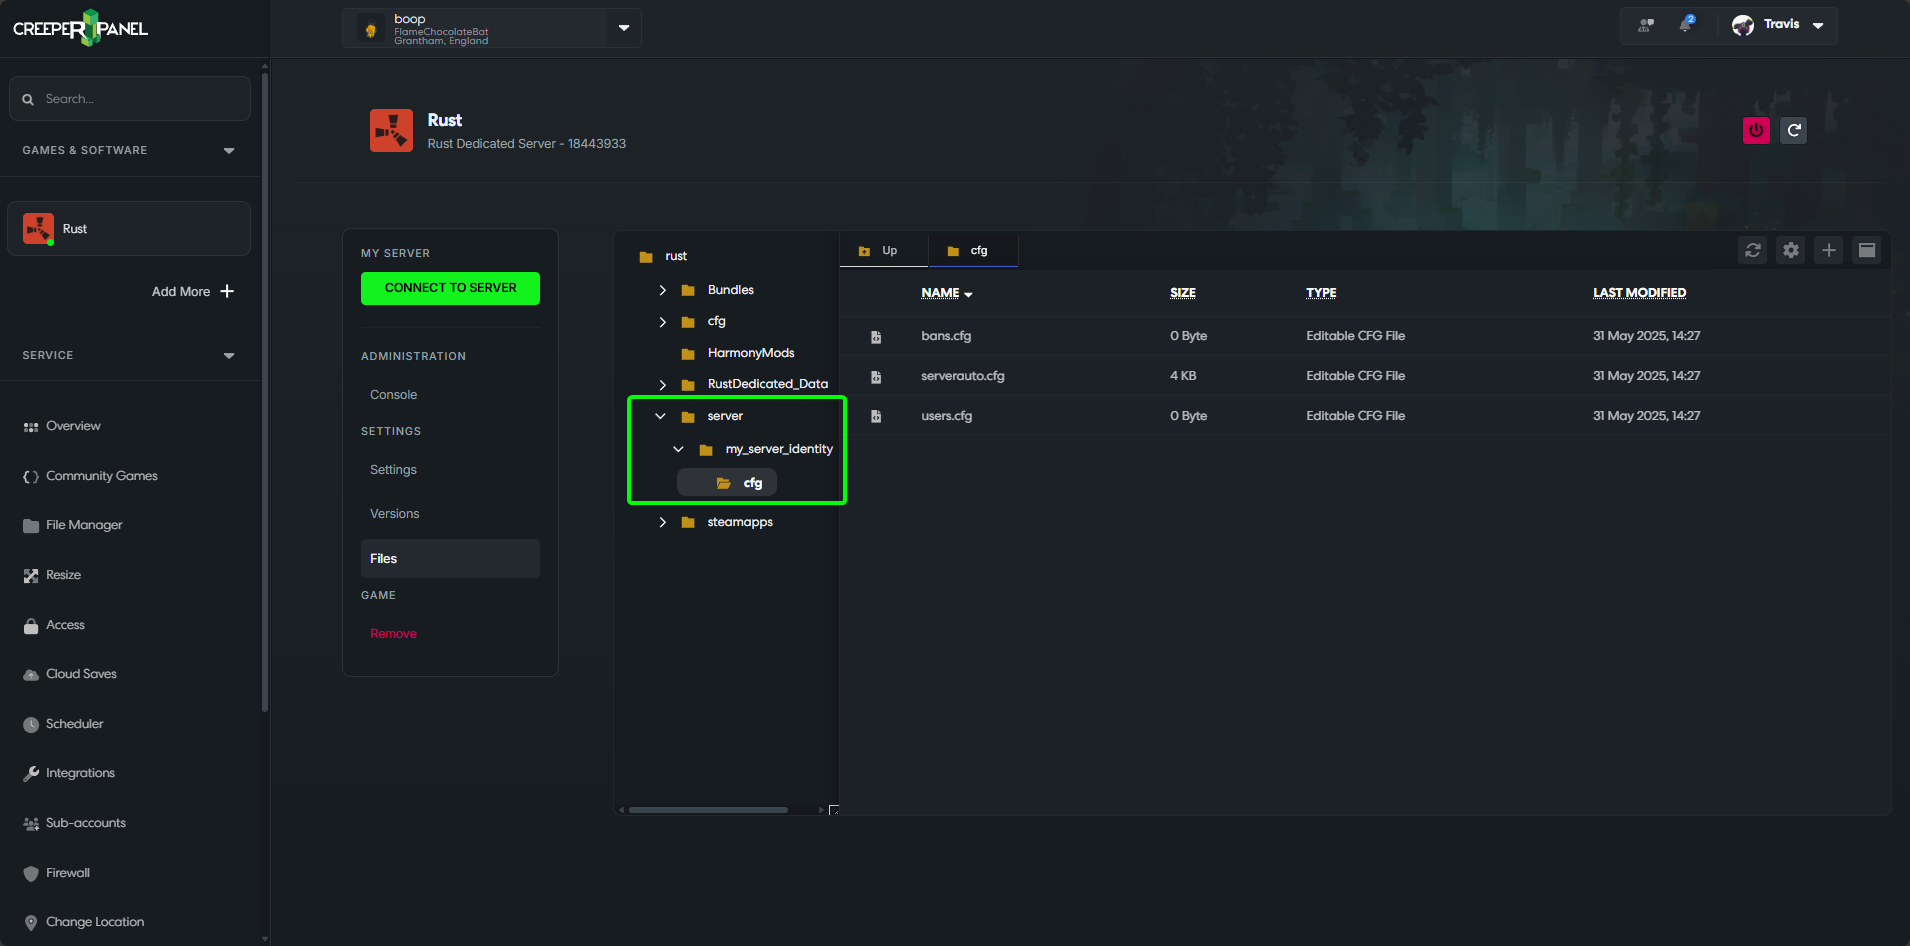Click the red power button for Rust server
The height and width of the screenshot is (946, 1910).
click(x=1756, y=130)
